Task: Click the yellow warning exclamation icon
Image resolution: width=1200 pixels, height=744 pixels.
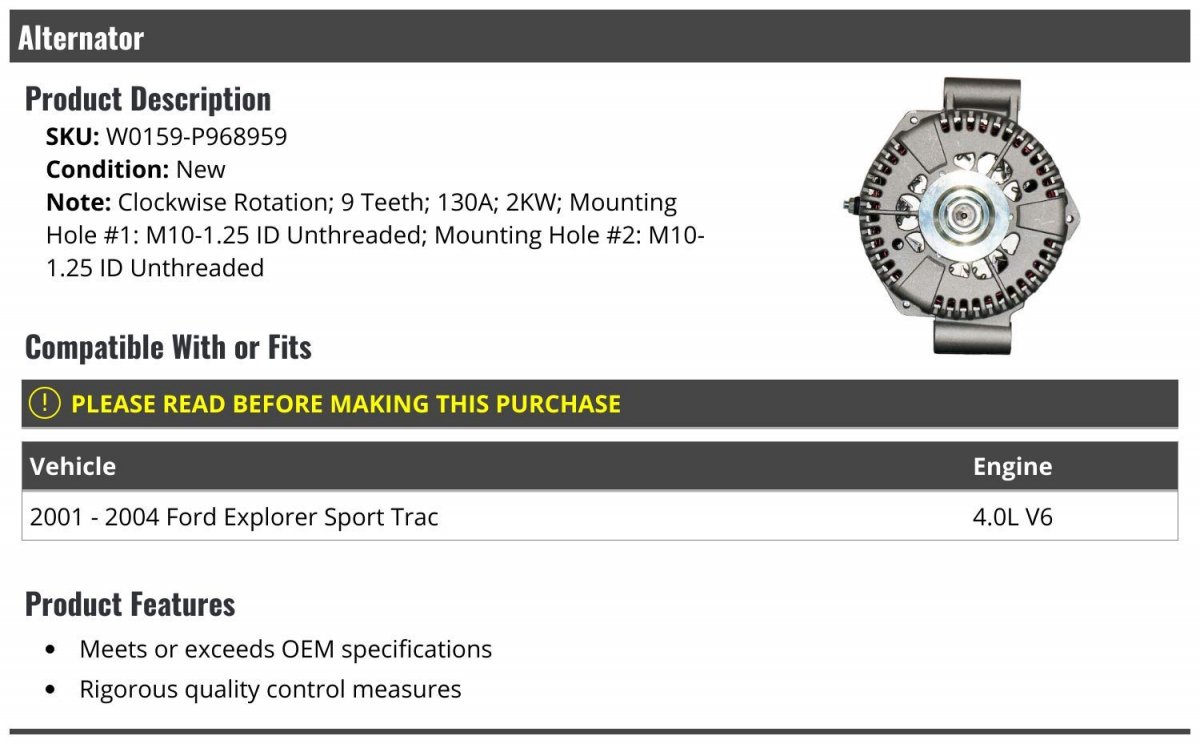Action: coord(45,403)
